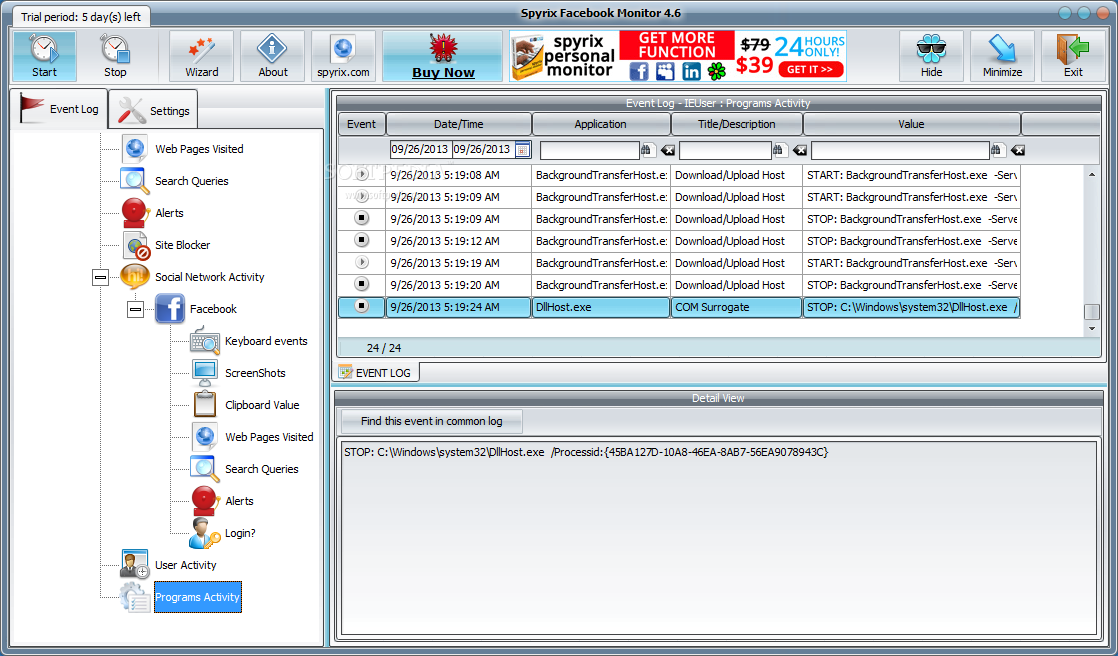Click the start date filter field

tap(420, 150)
